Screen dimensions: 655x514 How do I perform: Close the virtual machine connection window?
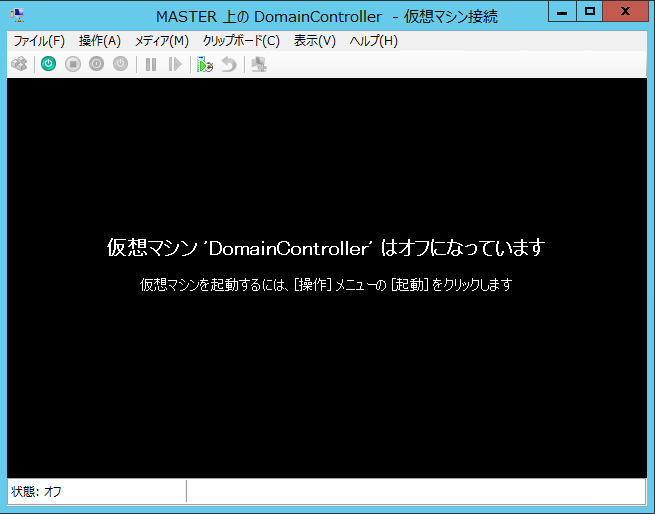[x=625, y=11]
